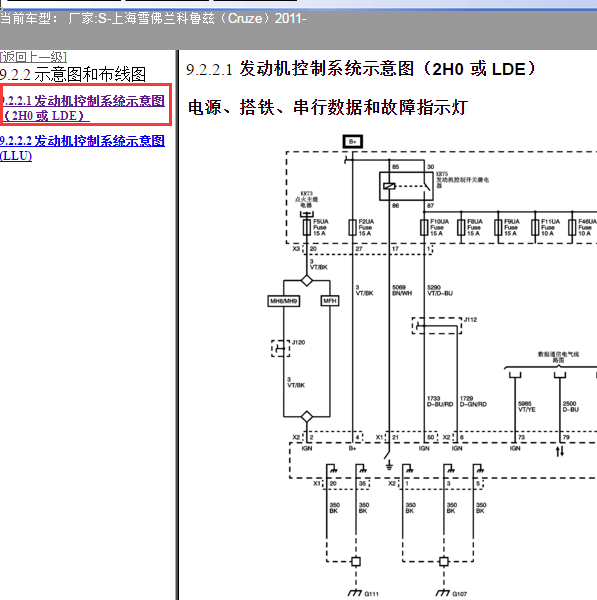Click the 数据通信电气线路图 label
This screenshot has height=600, width=597.
point(558,357)
